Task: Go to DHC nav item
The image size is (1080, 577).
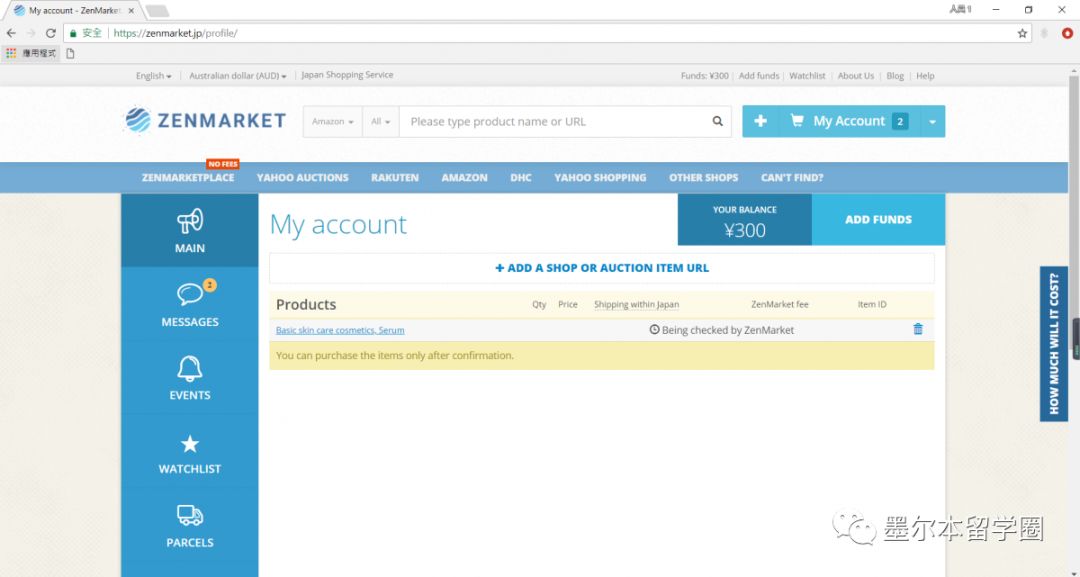Action: pos(521,178)
